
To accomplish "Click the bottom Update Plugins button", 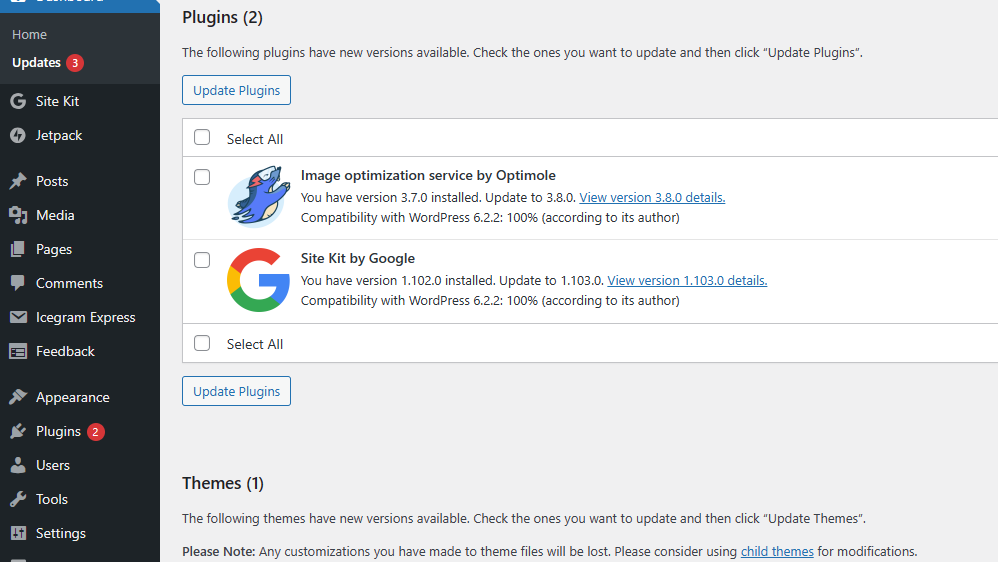I will coord(236,391).
